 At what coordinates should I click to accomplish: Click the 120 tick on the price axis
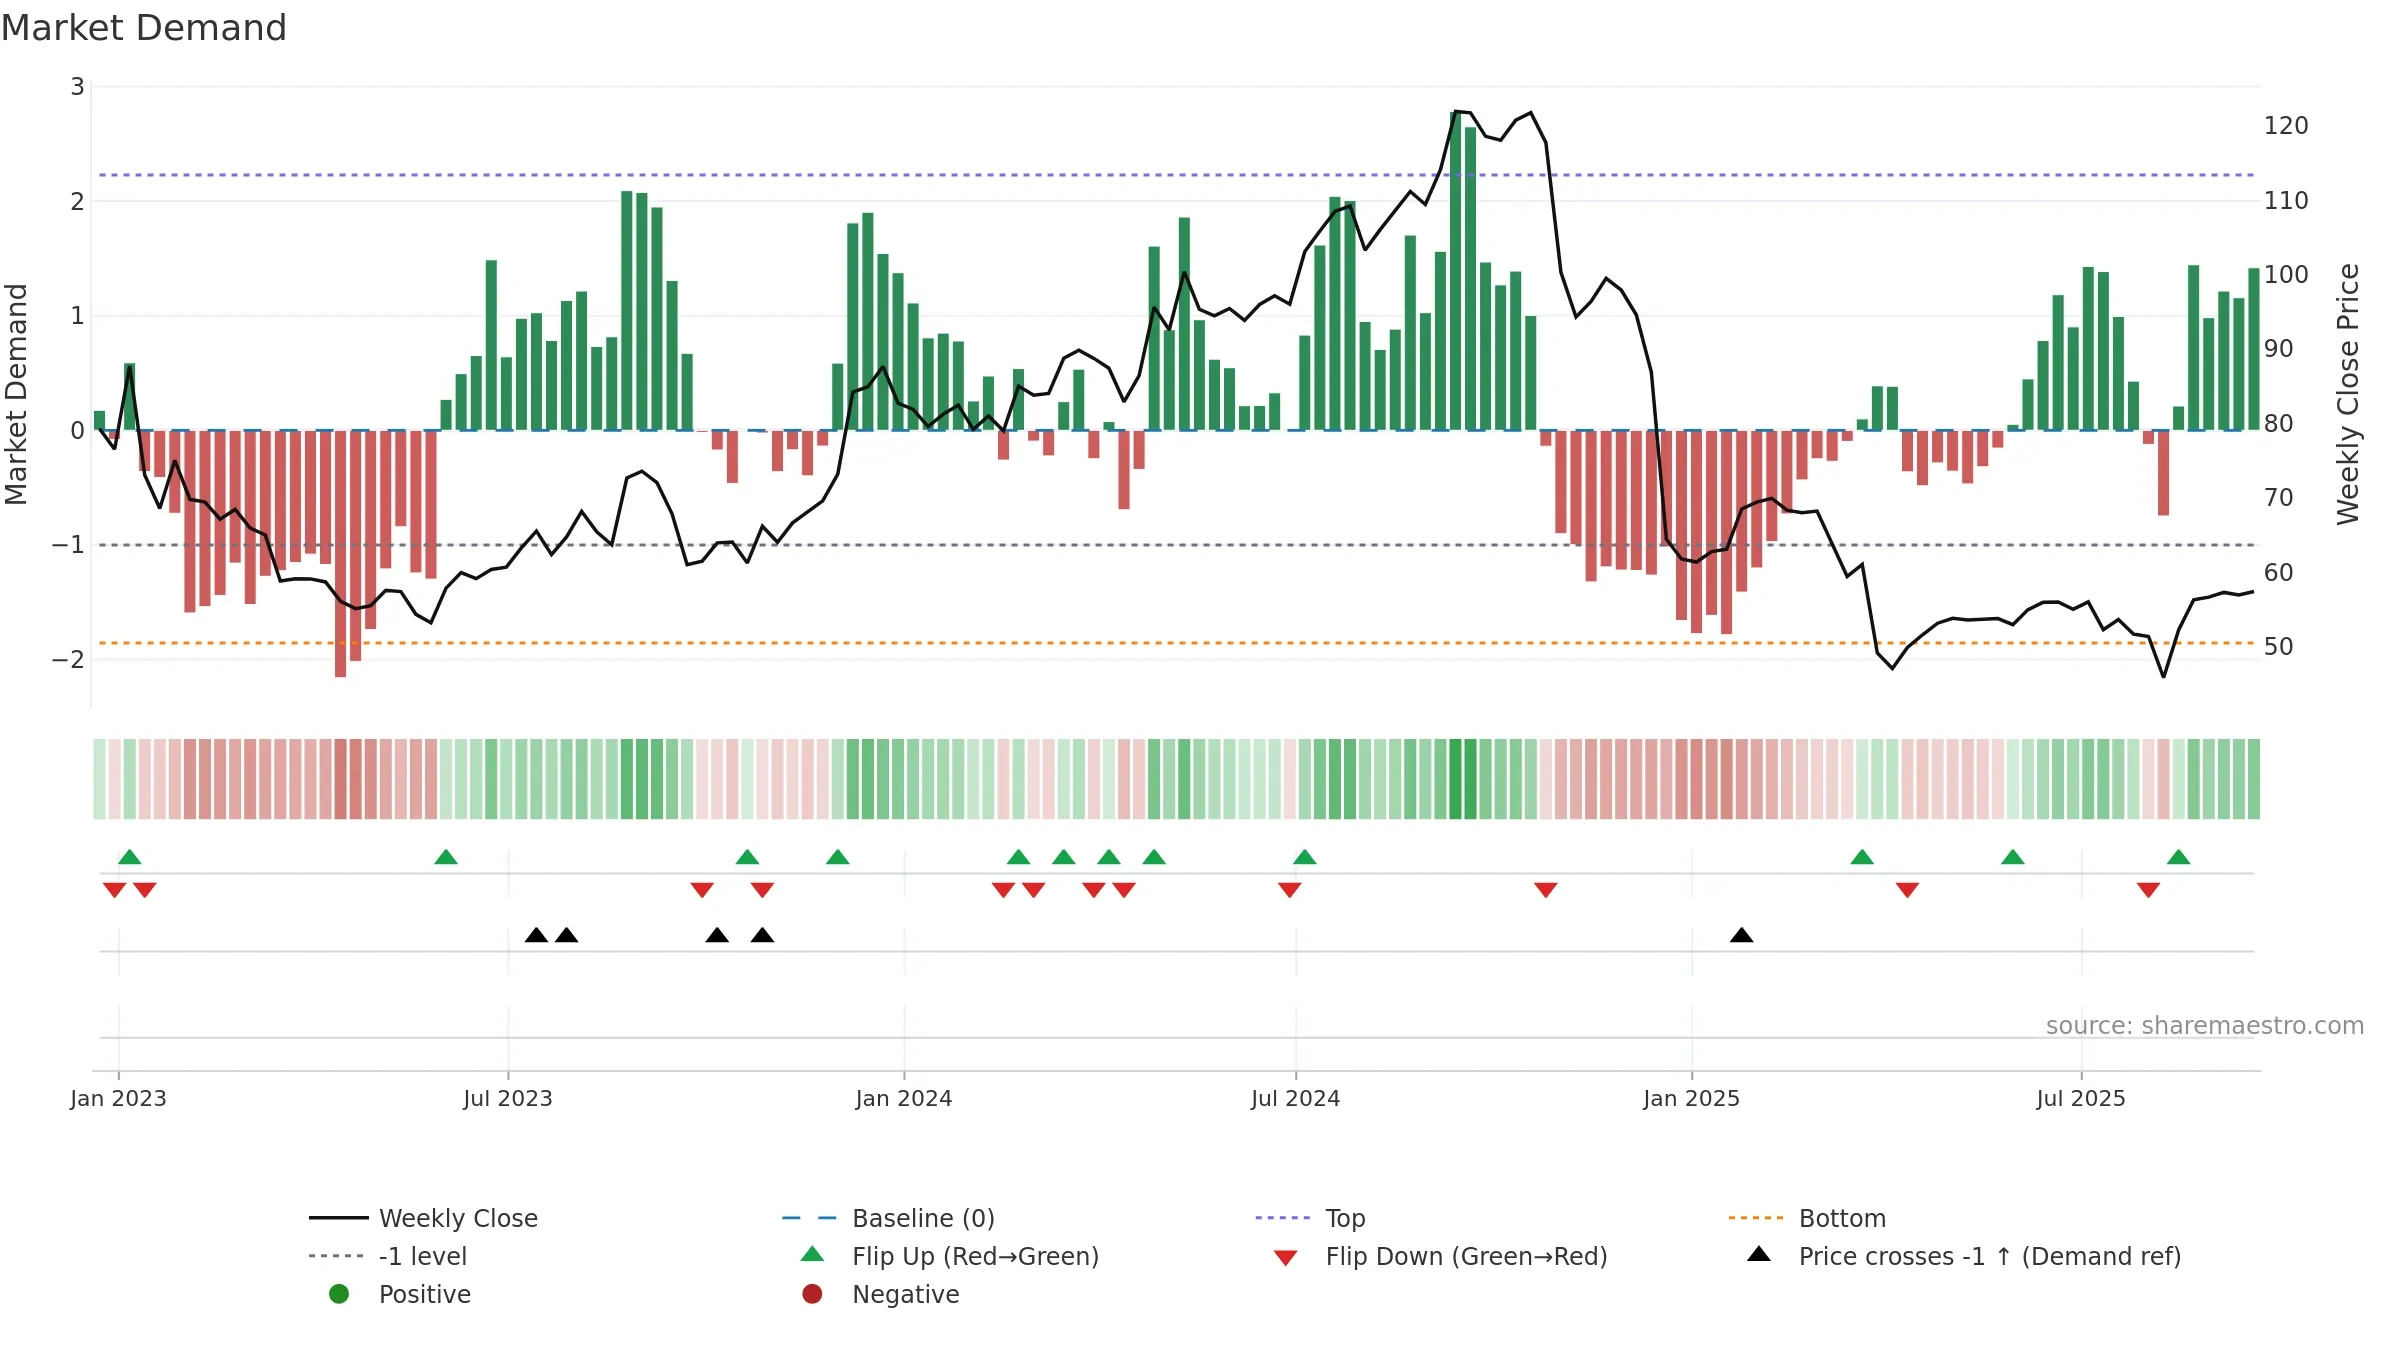pyautogui.click(x=2286, y=126)
